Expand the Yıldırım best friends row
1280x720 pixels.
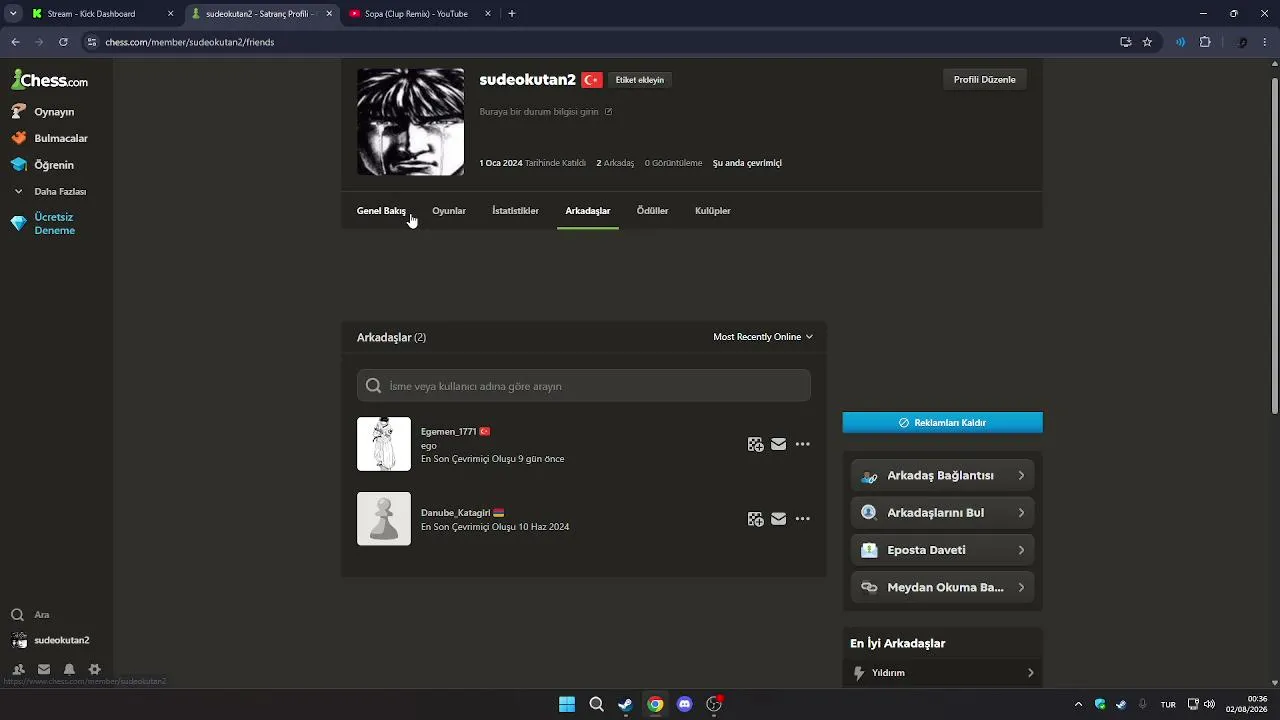942,673
